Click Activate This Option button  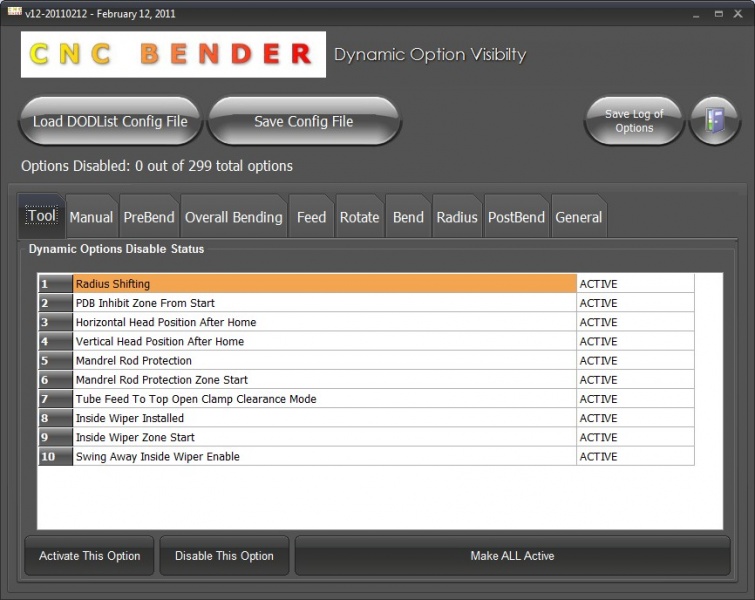click(90, 556)
